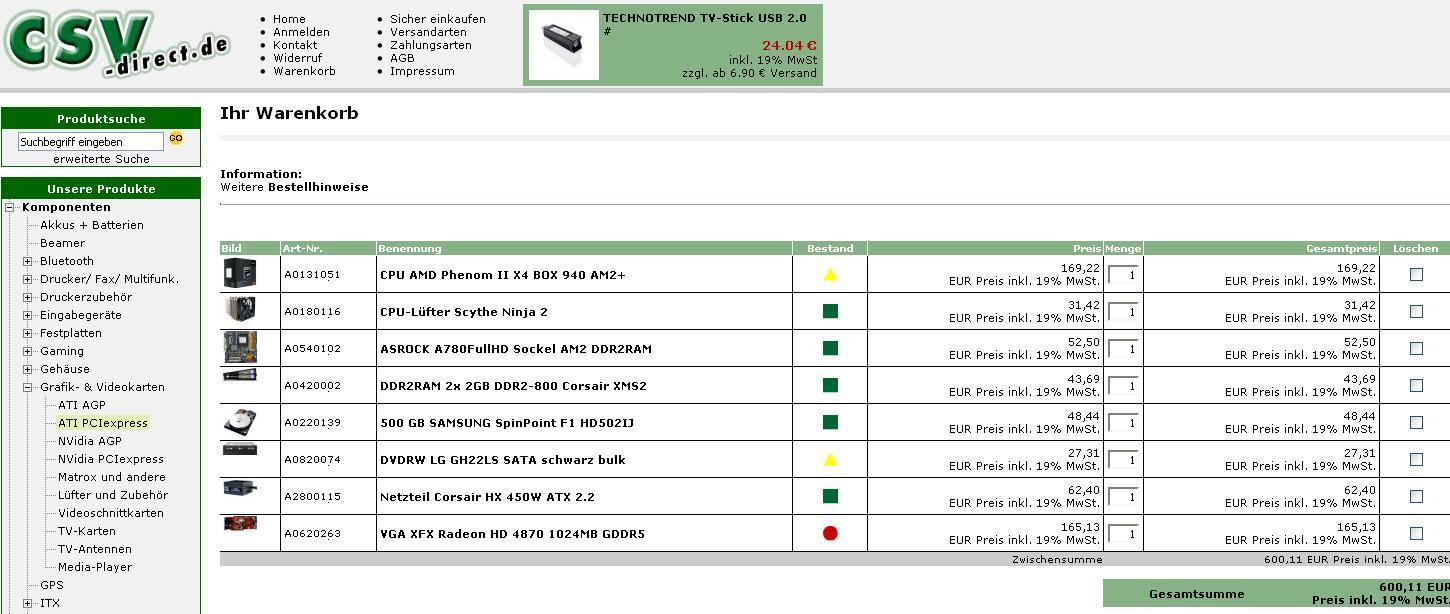View the ASROCK A780FullHD mainboard image
Image resolution: width=1450 pixels, height=614 pixels.
point(240,348)
